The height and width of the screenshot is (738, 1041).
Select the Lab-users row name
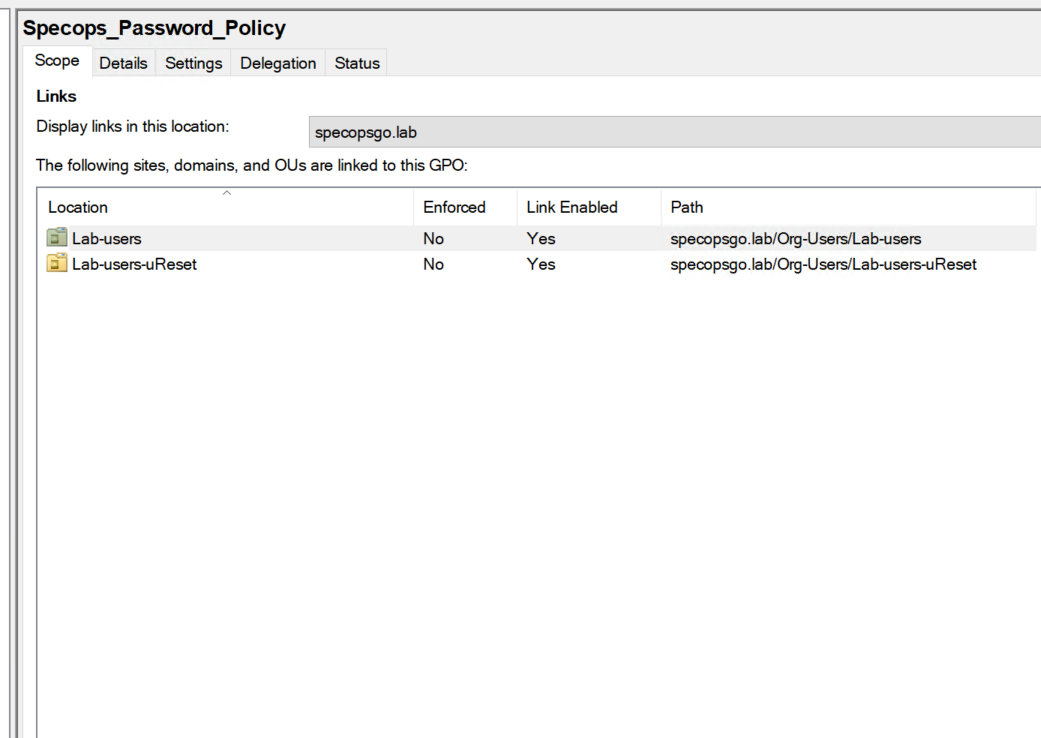(106, 238)
